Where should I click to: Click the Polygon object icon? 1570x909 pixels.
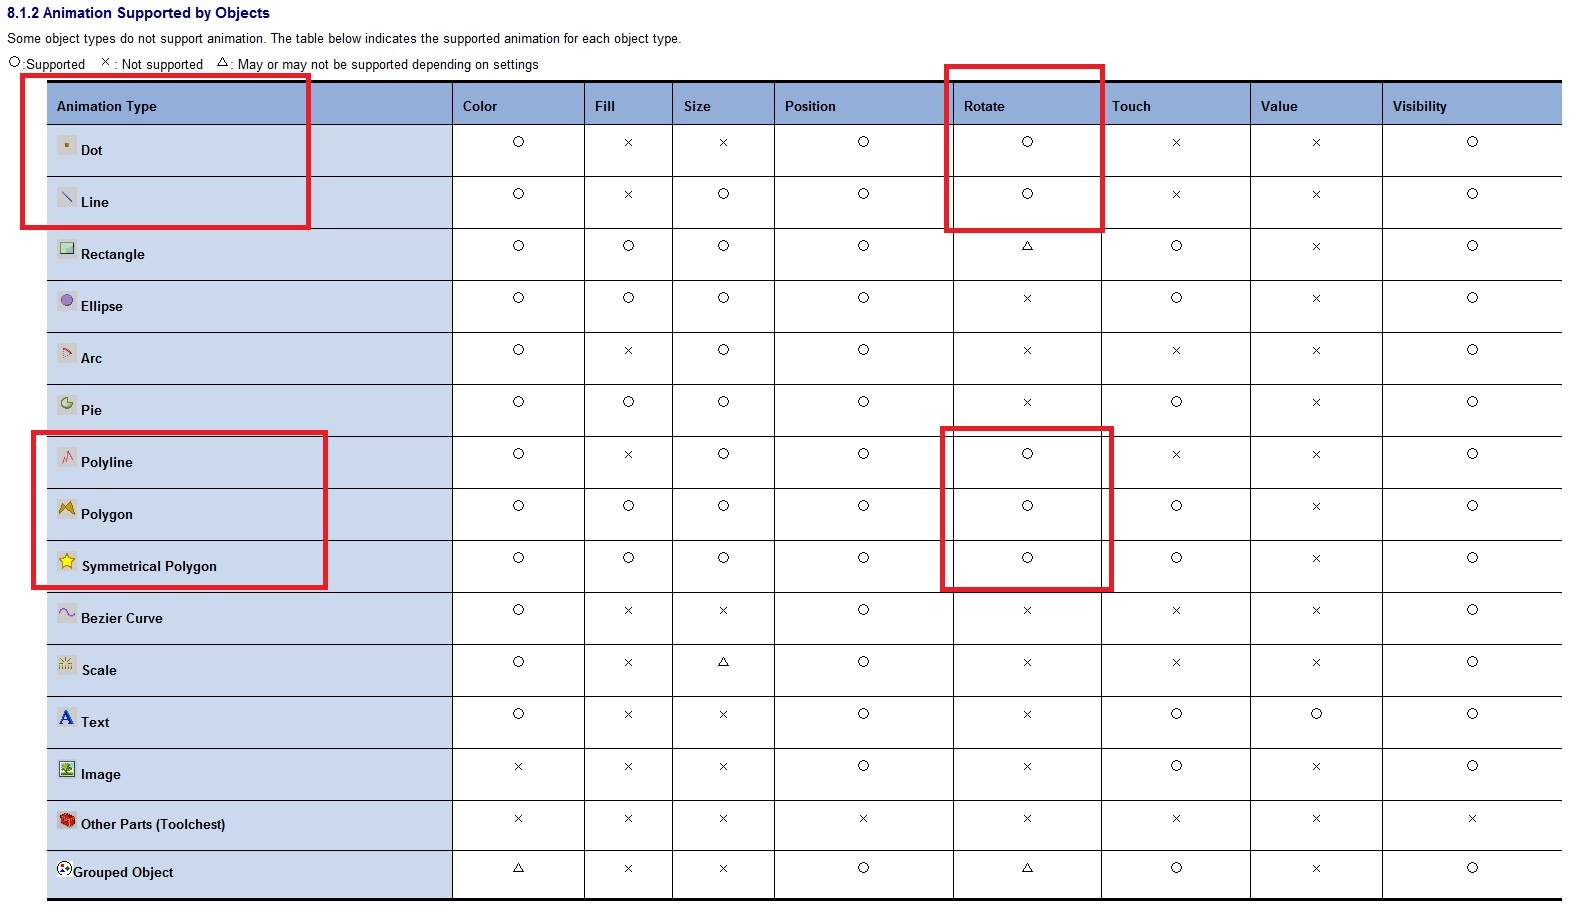point(66,508)
